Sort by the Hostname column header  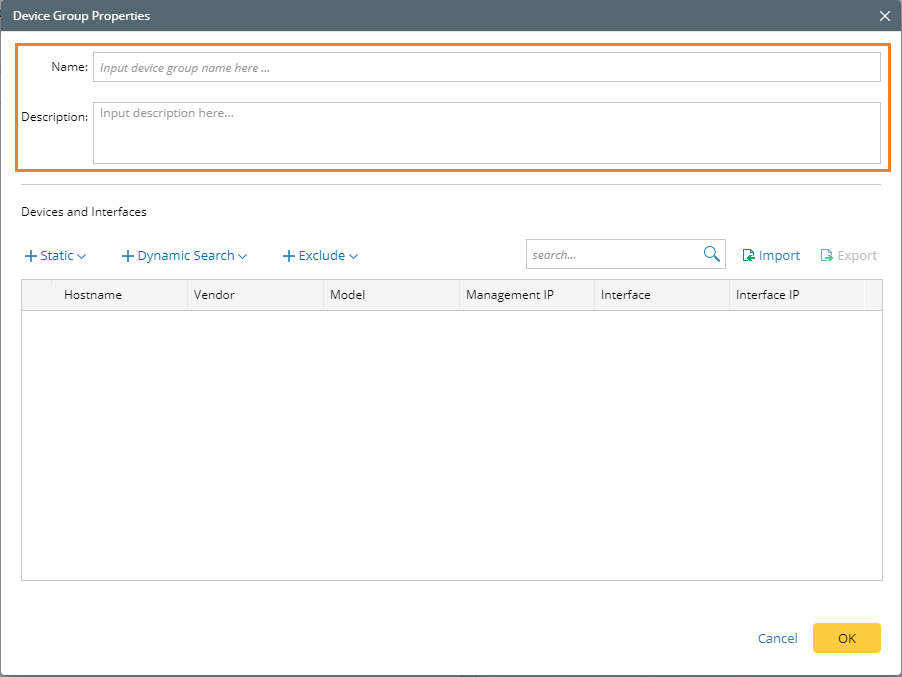pos(93,295)
